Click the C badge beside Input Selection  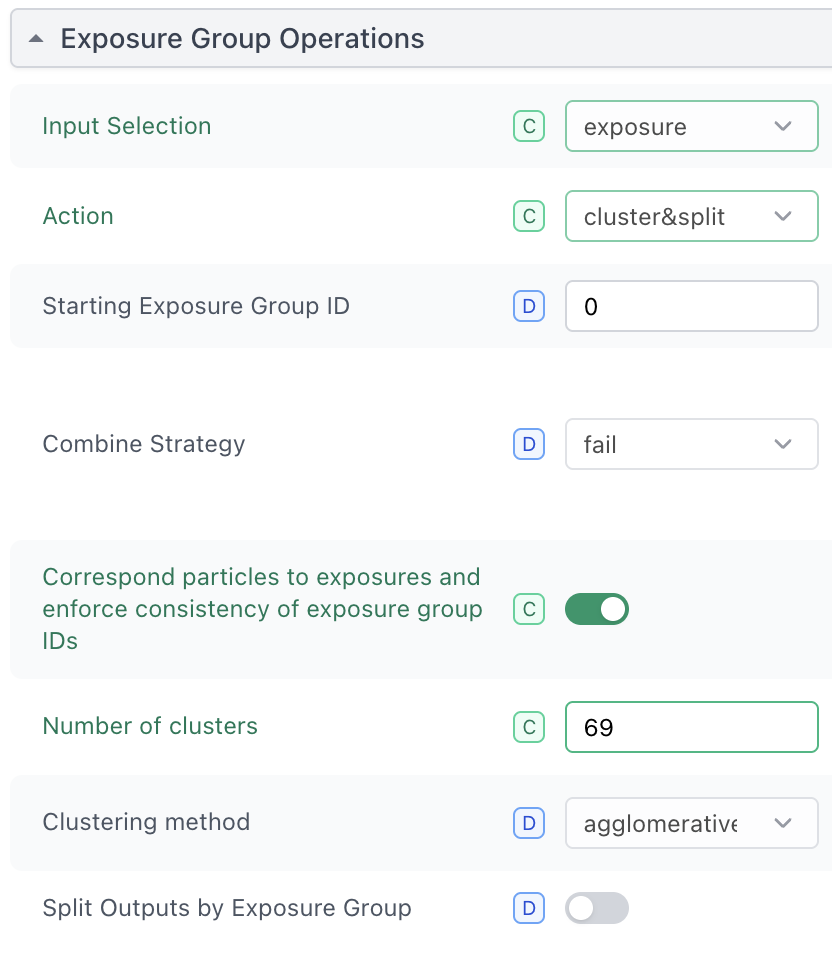click(x=529, y=126)
